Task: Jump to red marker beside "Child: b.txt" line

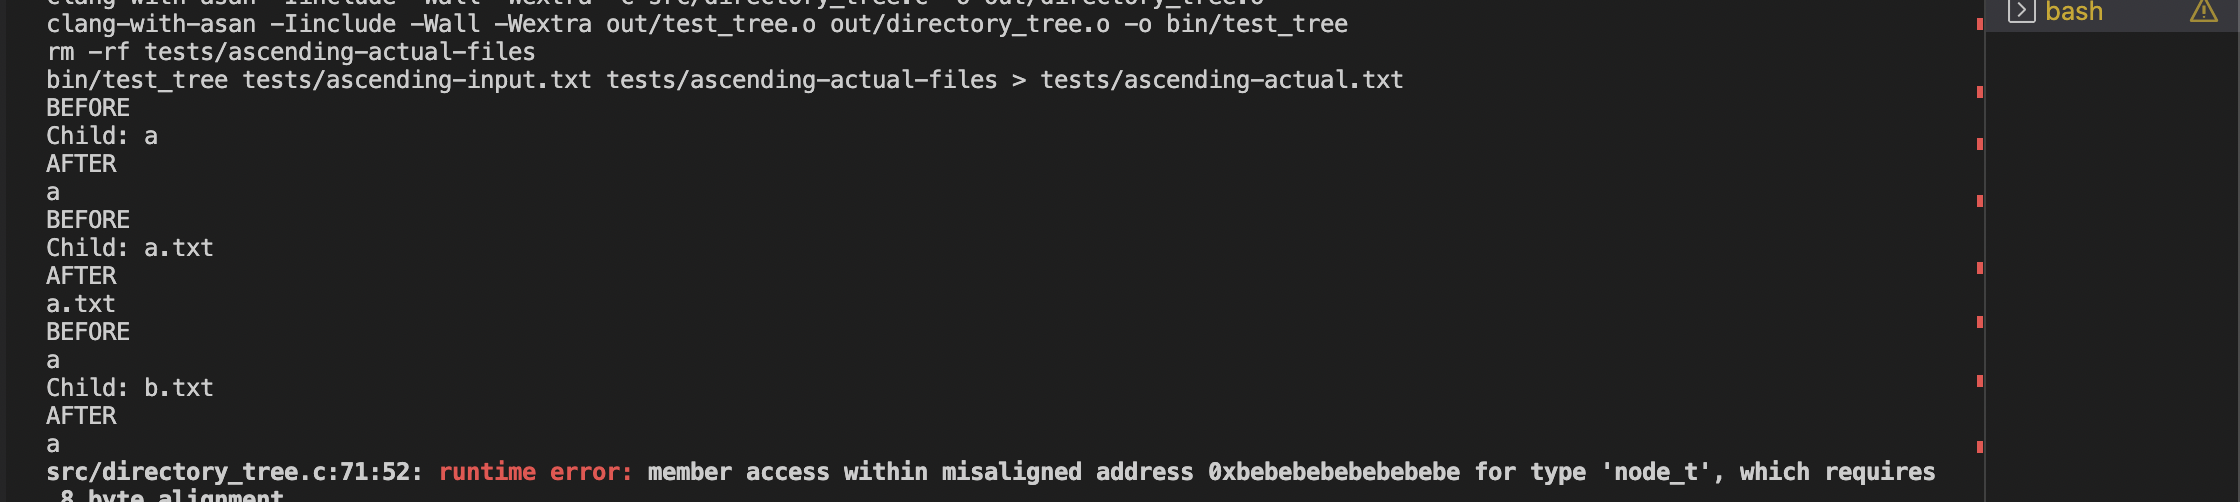Action: click(1979, 381)
